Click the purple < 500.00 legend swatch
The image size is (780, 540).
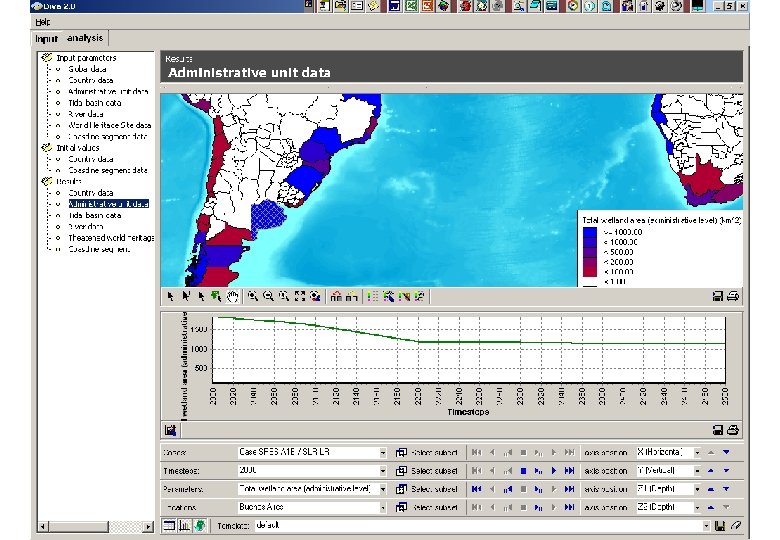589,252
